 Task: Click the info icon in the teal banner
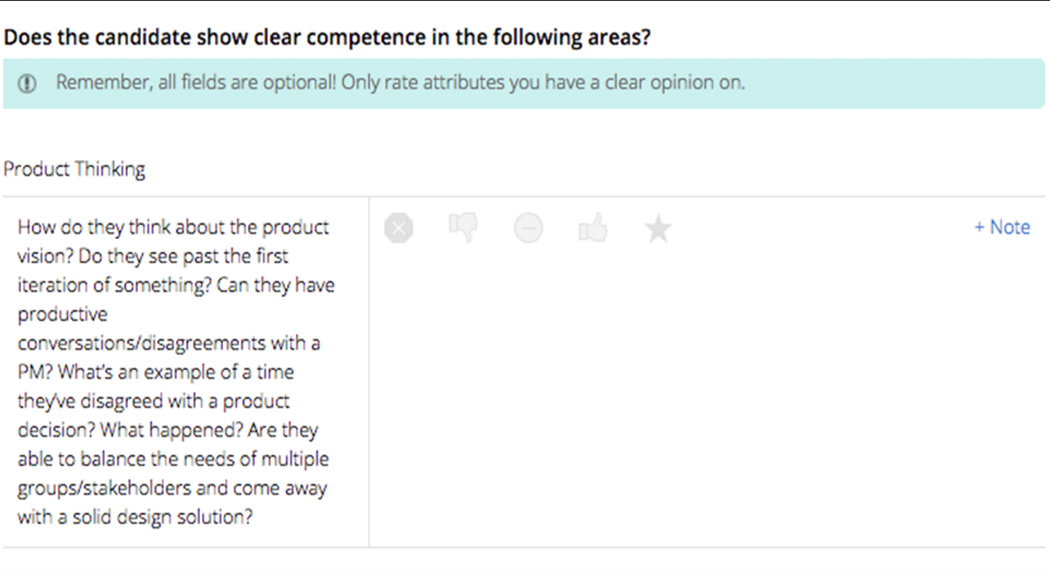[29, 83]
